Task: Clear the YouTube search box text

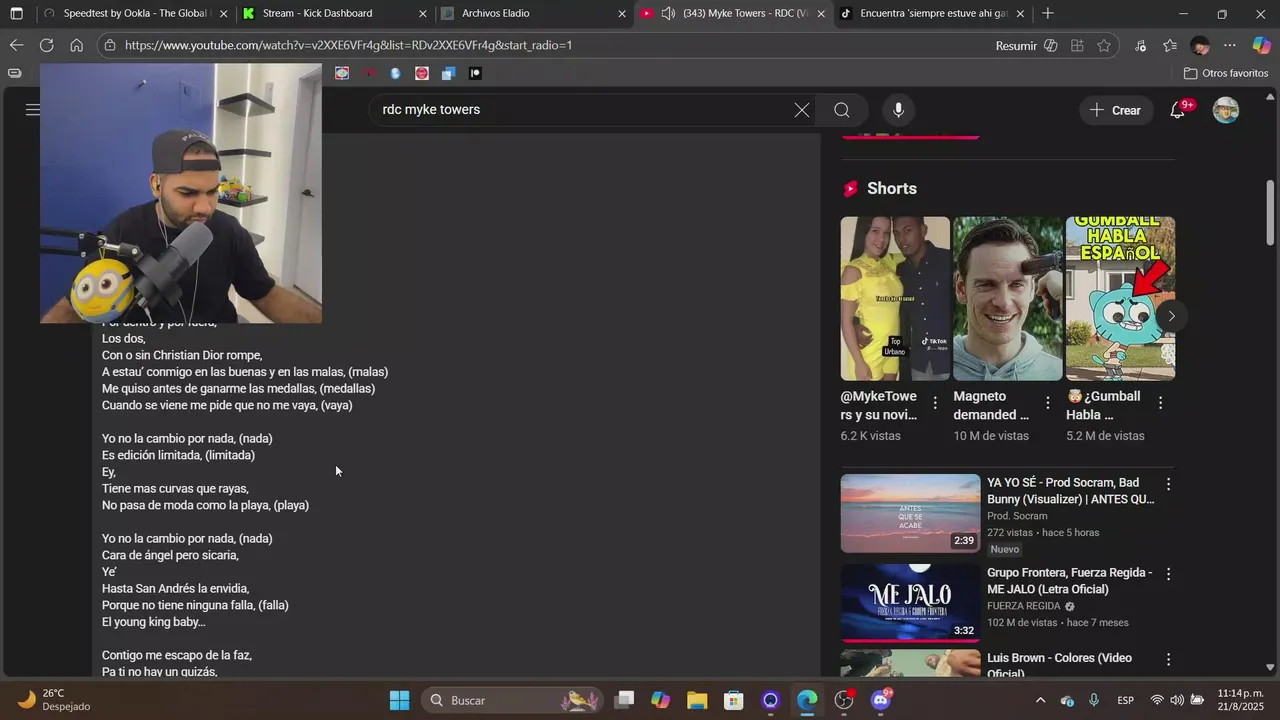Action: click(801, 110)
